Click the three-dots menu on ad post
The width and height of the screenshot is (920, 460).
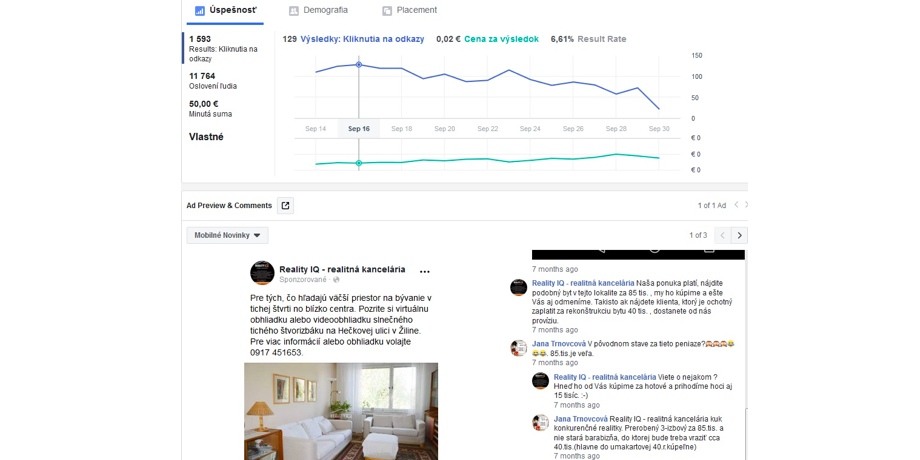(424, 271)
